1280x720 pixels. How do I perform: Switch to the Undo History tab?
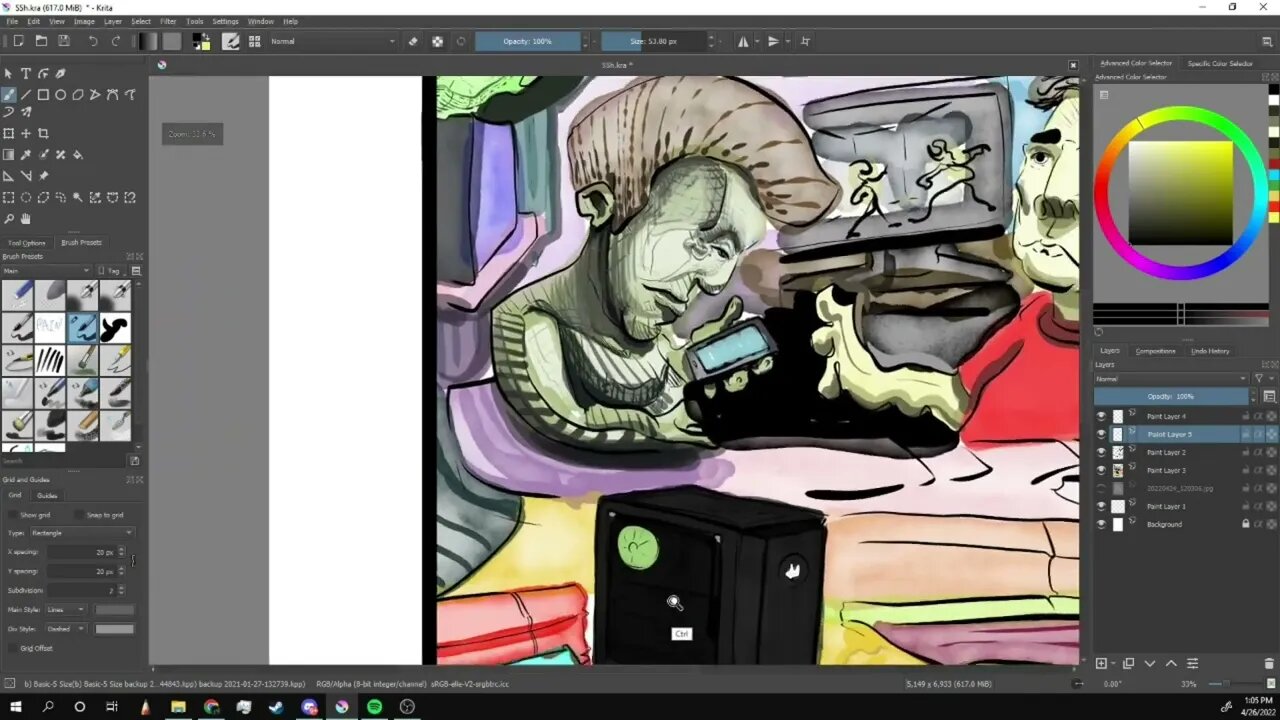pyautogui.click(x=1210, y=351)
